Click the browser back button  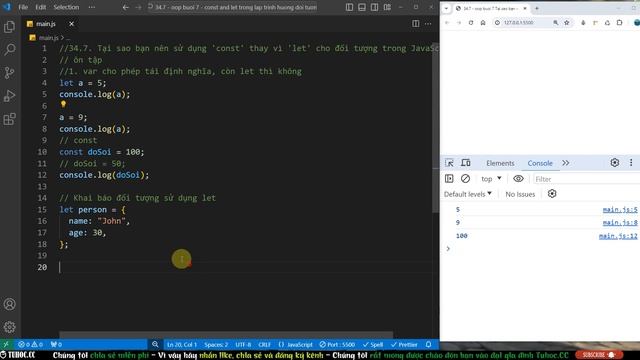pos(447,23)
